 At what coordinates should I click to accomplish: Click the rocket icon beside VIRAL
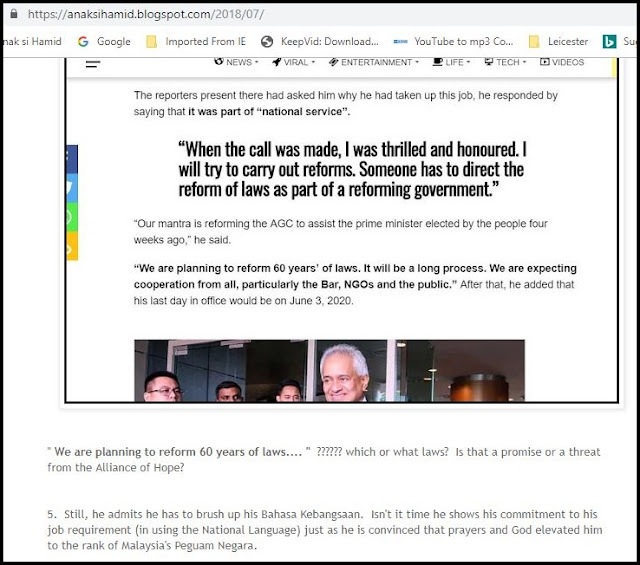pyautogui.click(x=277, y=62)
